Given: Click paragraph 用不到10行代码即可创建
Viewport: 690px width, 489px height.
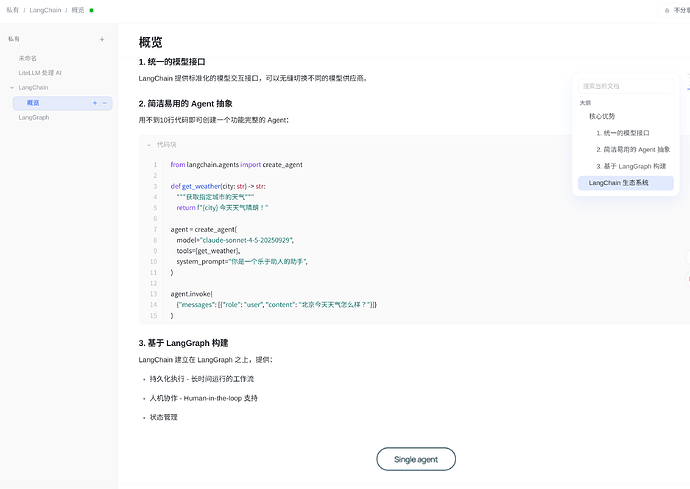Looking at the screenshot, I should coord(213,120).
